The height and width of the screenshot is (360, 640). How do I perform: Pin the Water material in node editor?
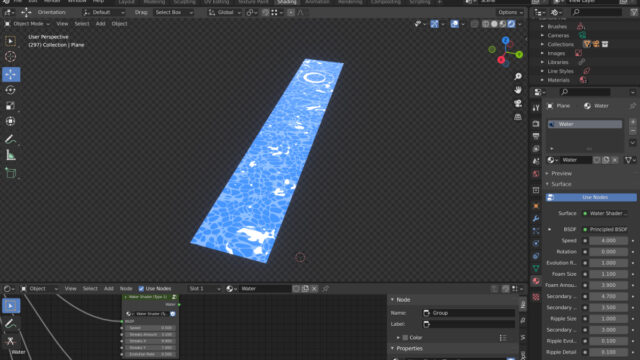(325, 289)
